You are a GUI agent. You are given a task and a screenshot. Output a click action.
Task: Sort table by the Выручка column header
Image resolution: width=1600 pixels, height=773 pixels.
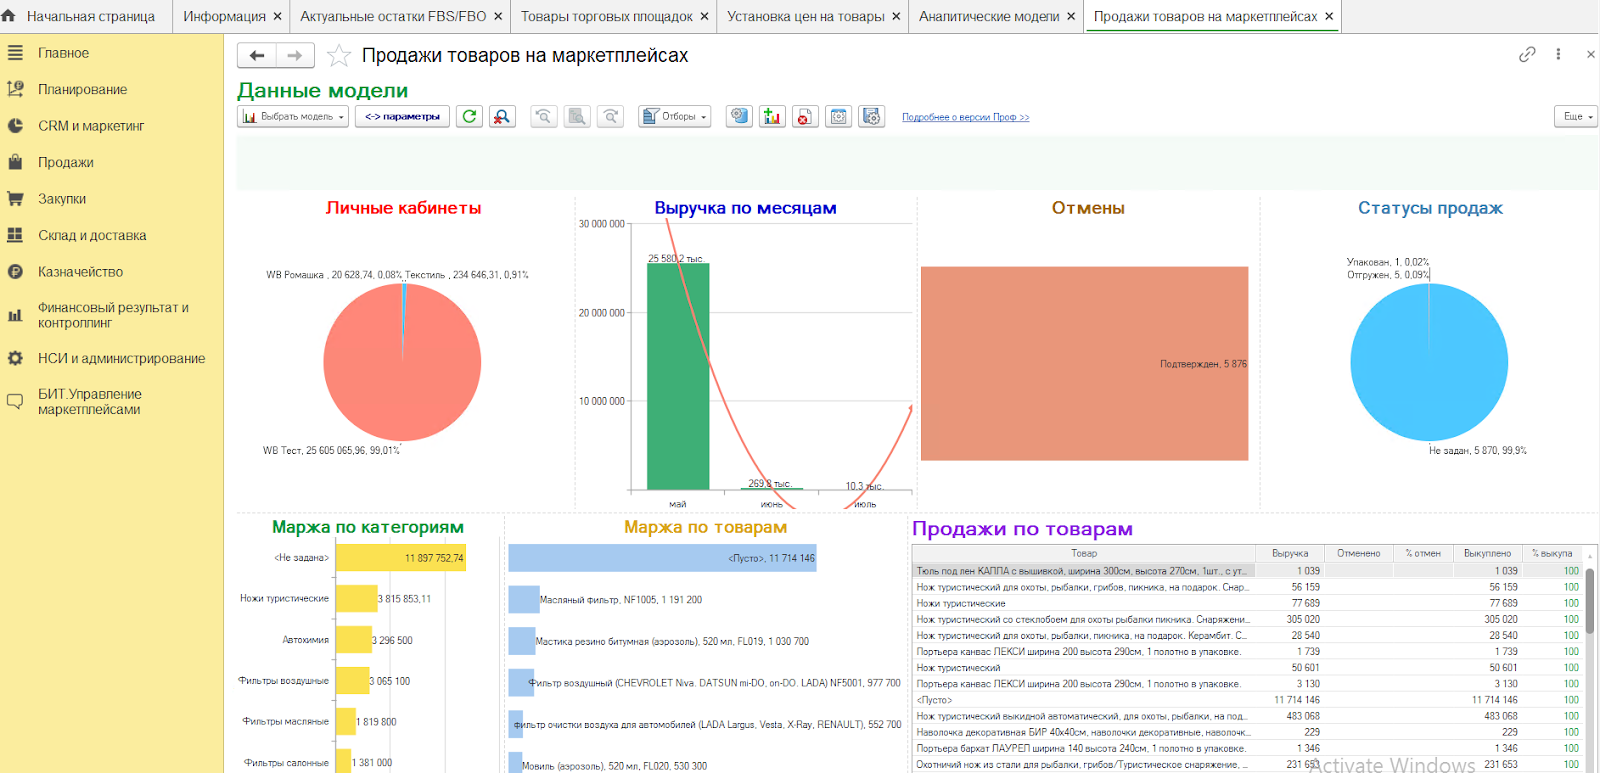pos(1289,554)
